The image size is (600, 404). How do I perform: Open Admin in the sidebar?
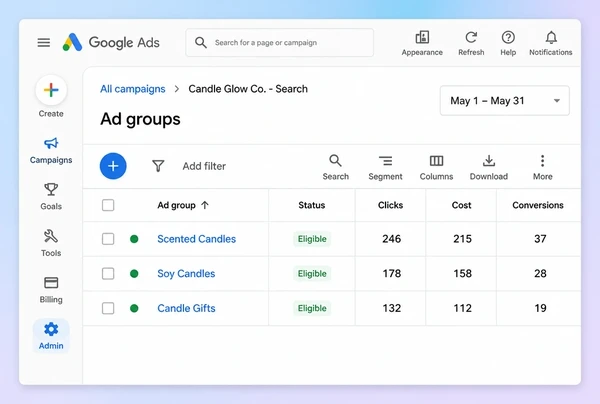[x=51, y=336]
